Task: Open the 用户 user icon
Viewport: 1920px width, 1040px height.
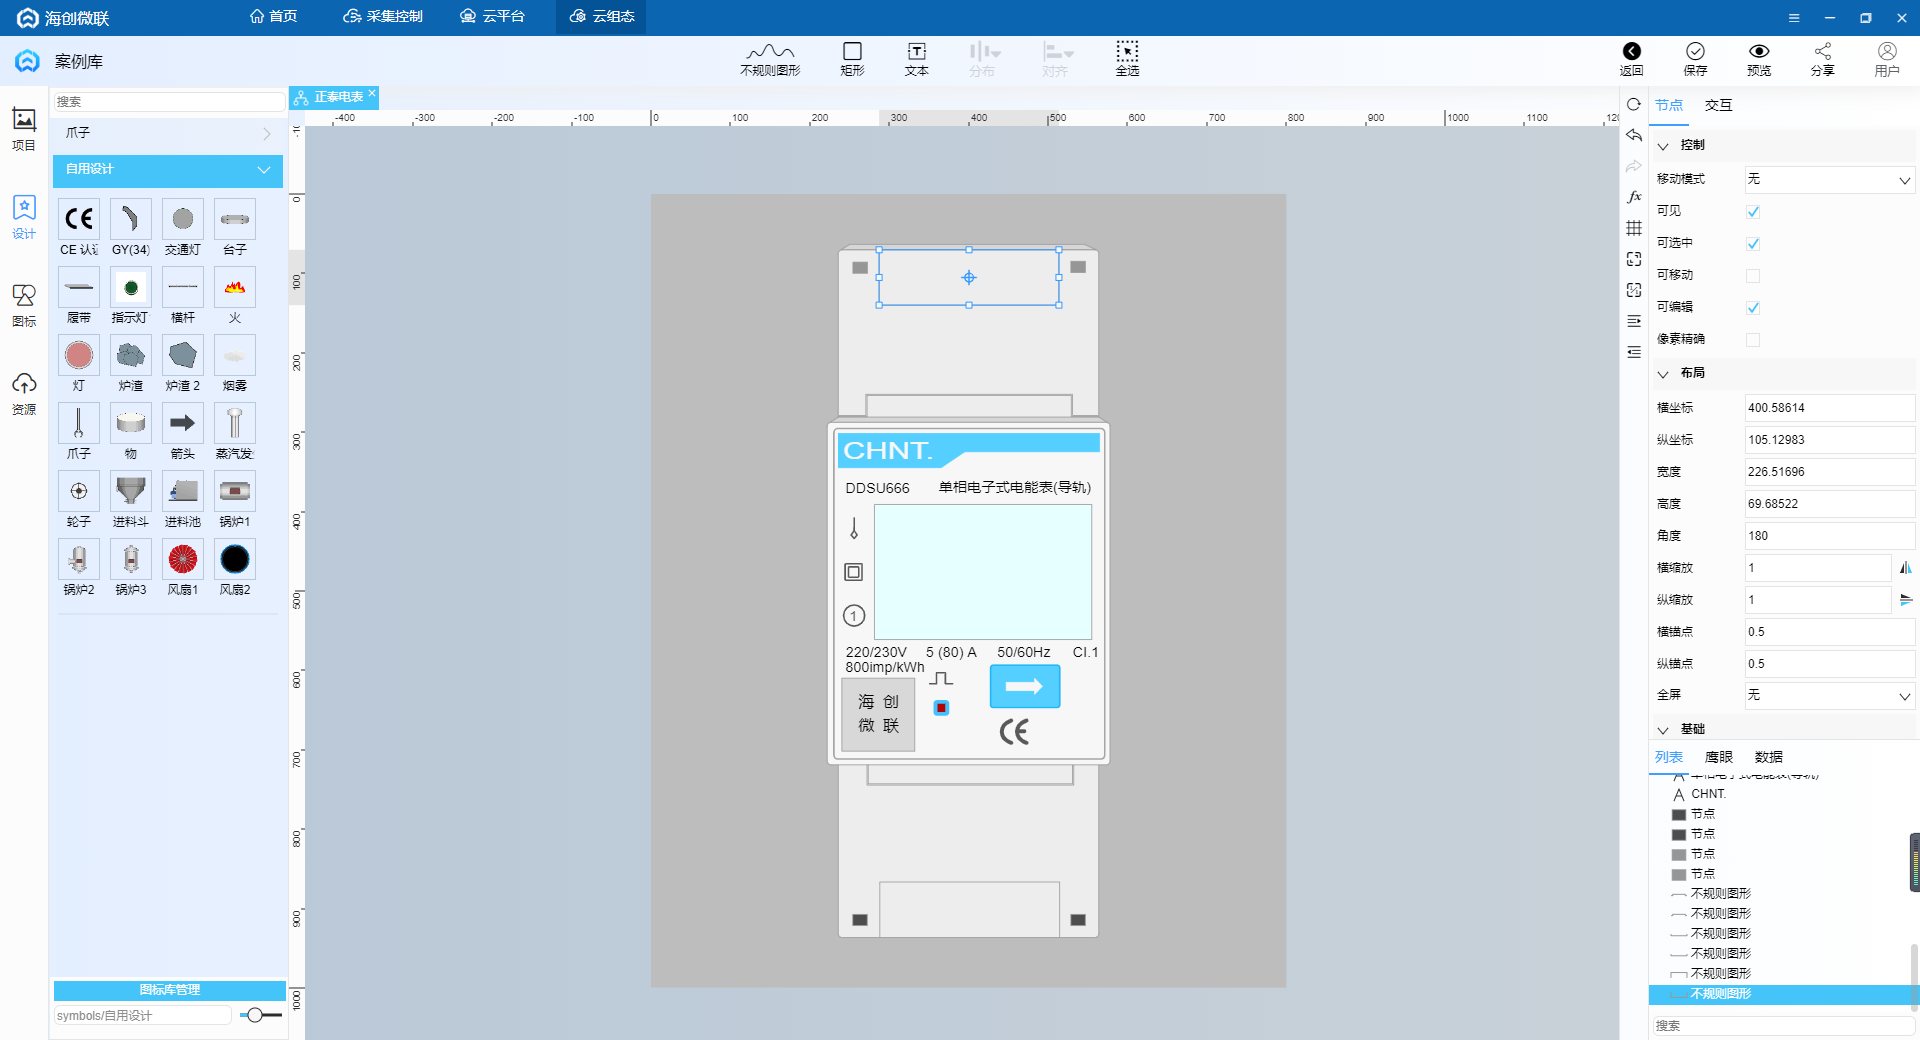Action: tap(1887, 59)
